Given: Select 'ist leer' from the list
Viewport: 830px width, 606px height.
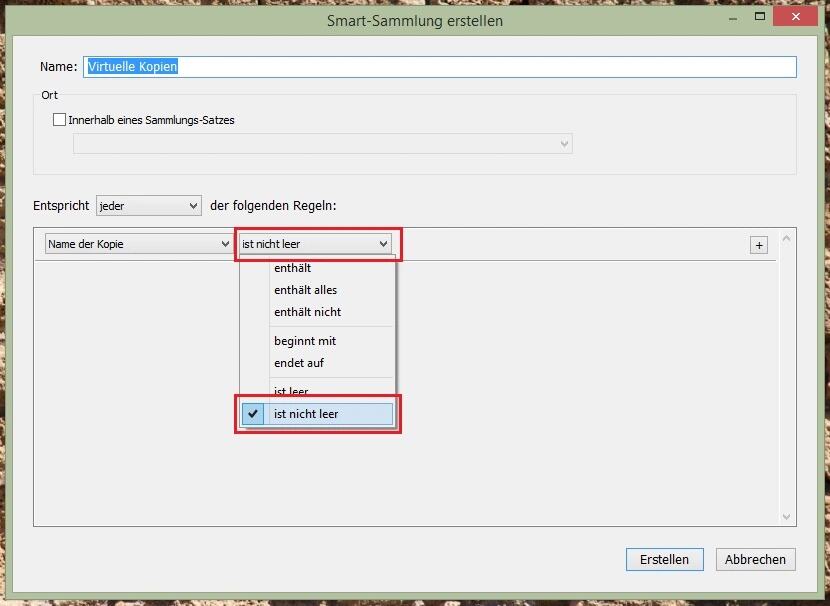Looking at the screenshot, I should [x=291, y=391].
